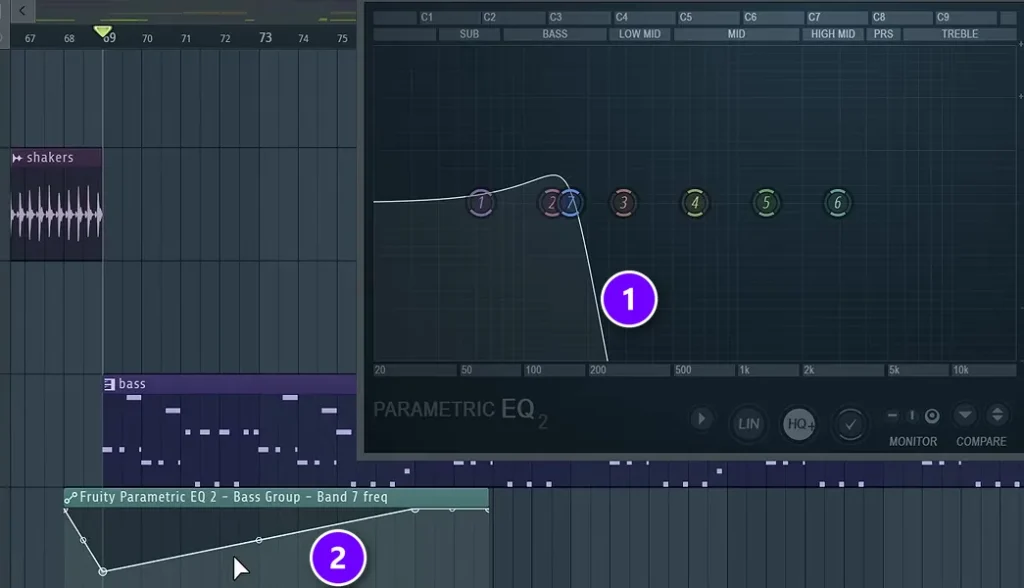Click the 20 Hz frequency label
The width and height of the screenshot is (1024, 588).
pyautogui.click(x=380, y=370)
